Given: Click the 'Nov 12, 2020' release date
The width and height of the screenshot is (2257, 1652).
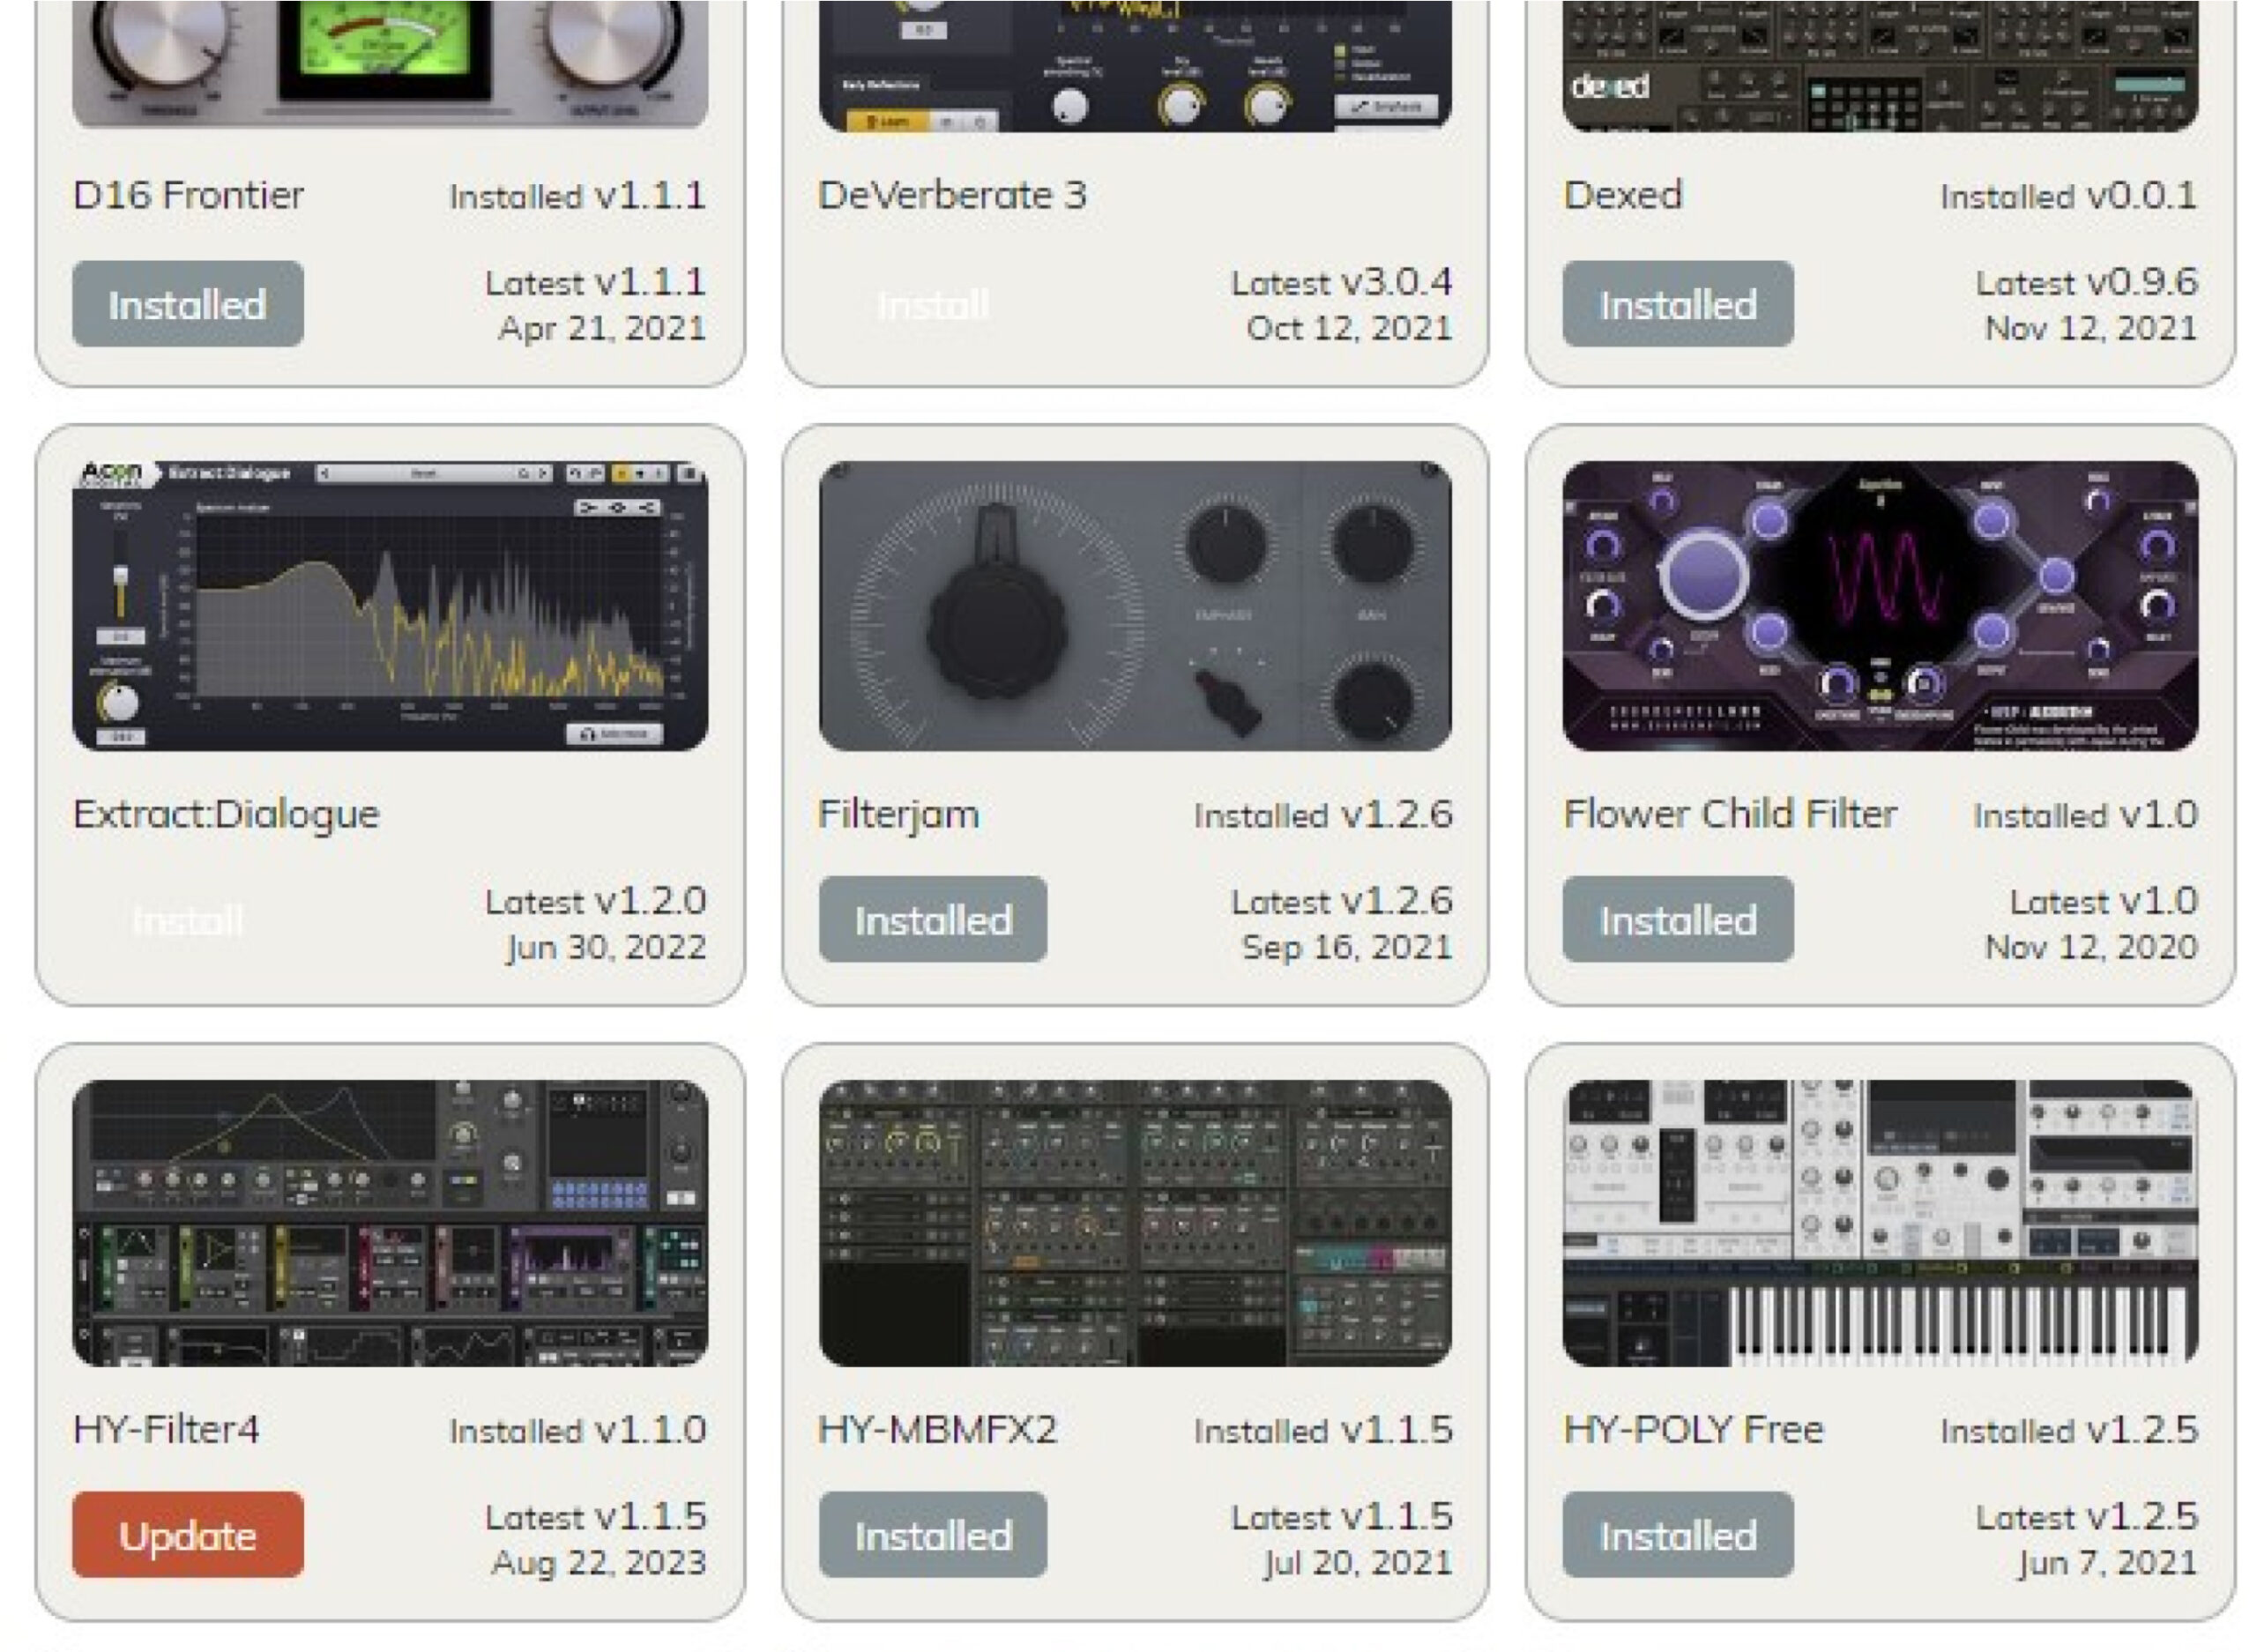Looking at the screenshot, I should (x=2091, y=947).
